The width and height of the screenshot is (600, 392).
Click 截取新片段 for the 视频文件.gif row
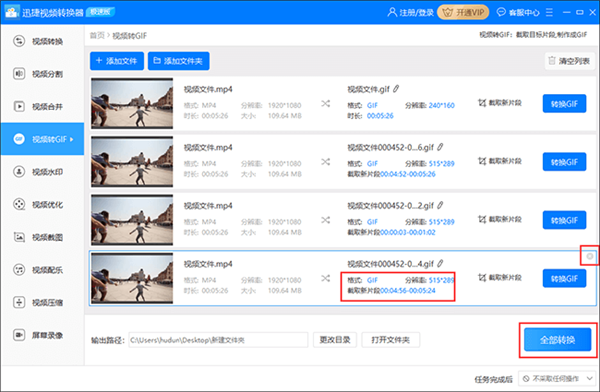500,103
